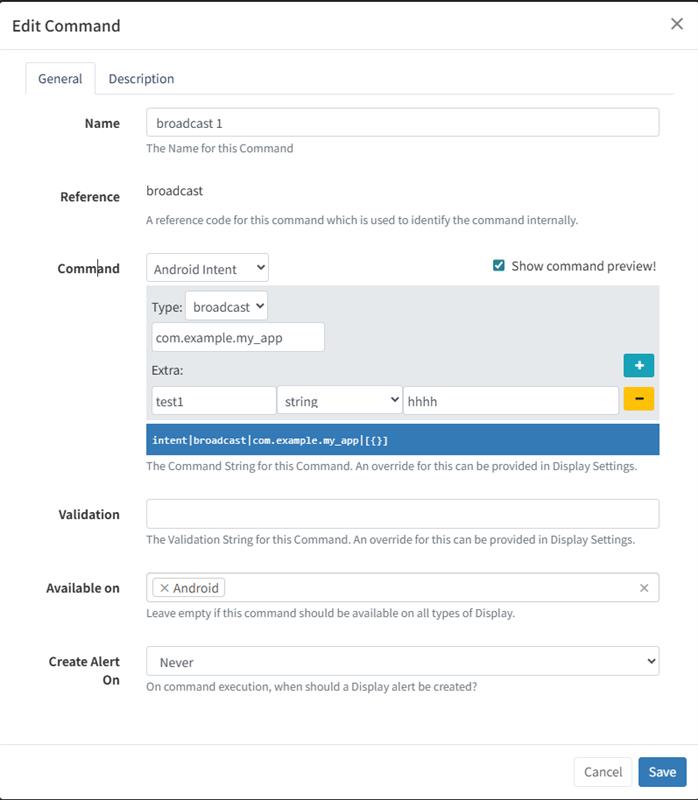
Task: Click the Cancel button
Action: click(x=602, y=771)
